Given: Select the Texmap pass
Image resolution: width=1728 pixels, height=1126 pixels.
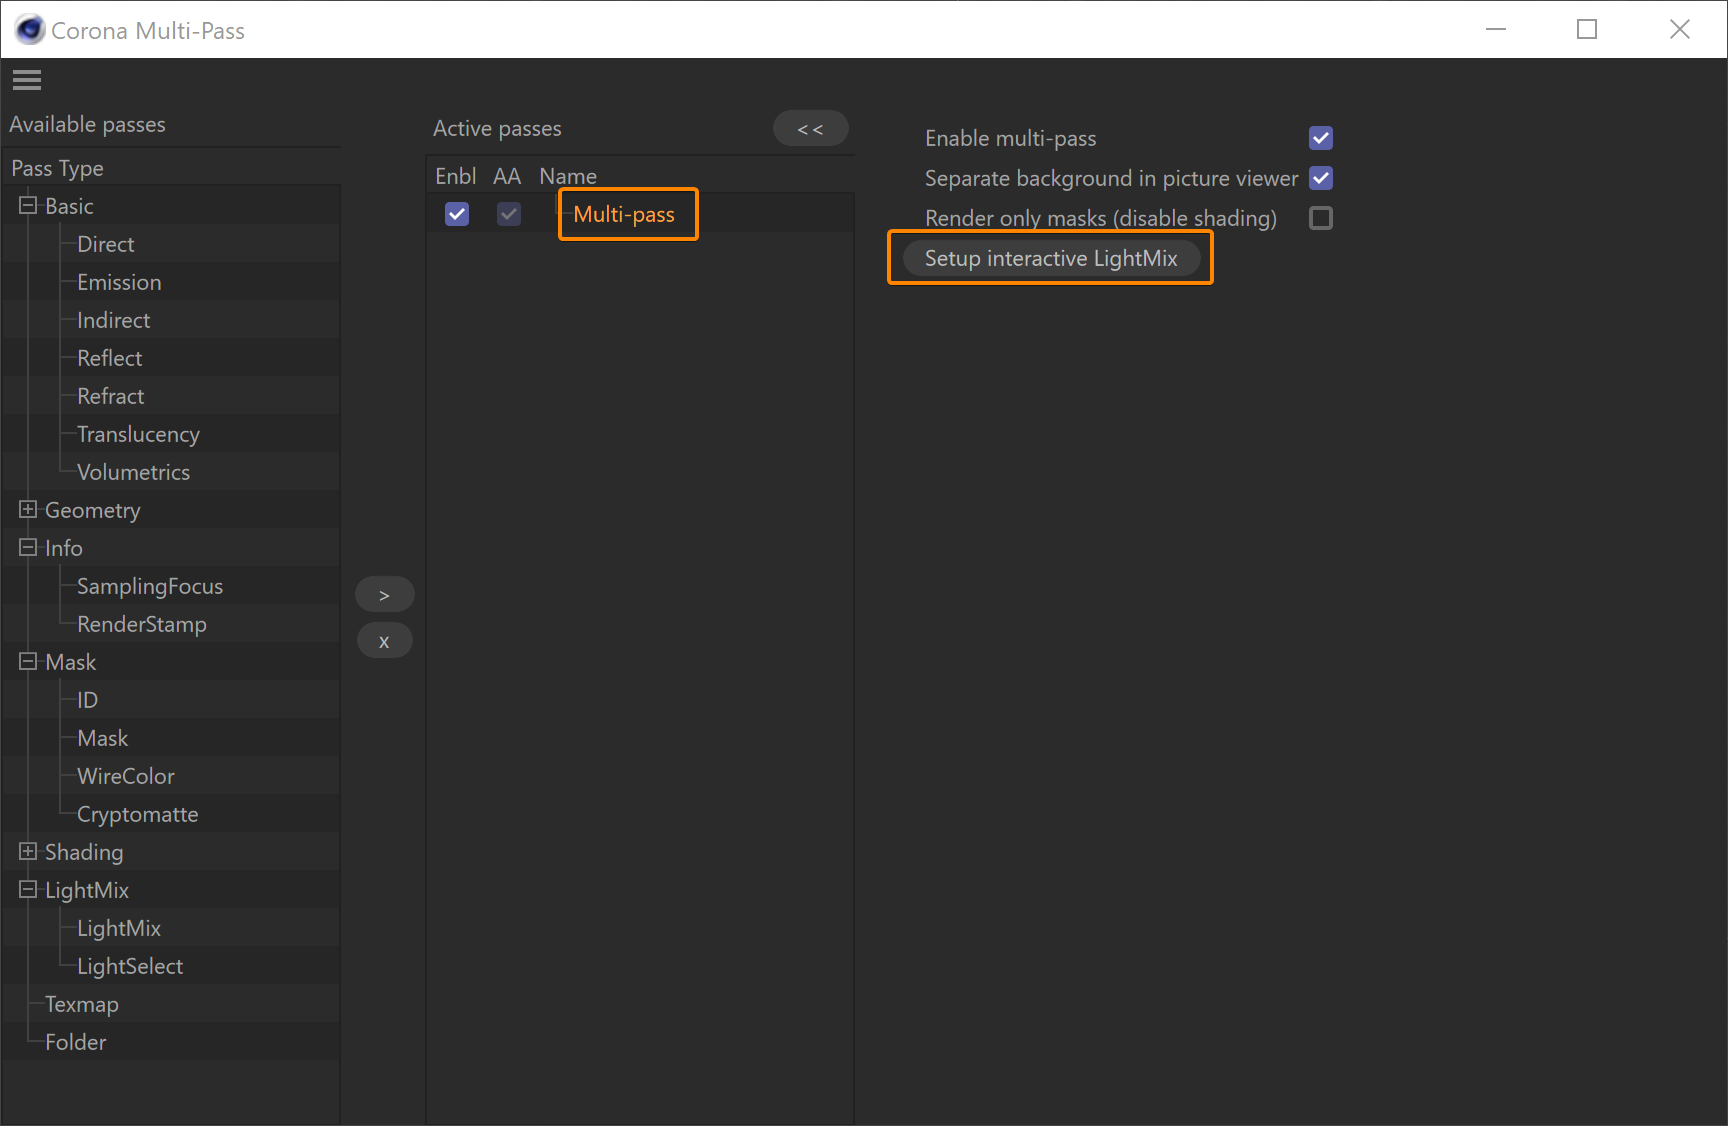Looking at the screenshot, I should pos(81,1004).
